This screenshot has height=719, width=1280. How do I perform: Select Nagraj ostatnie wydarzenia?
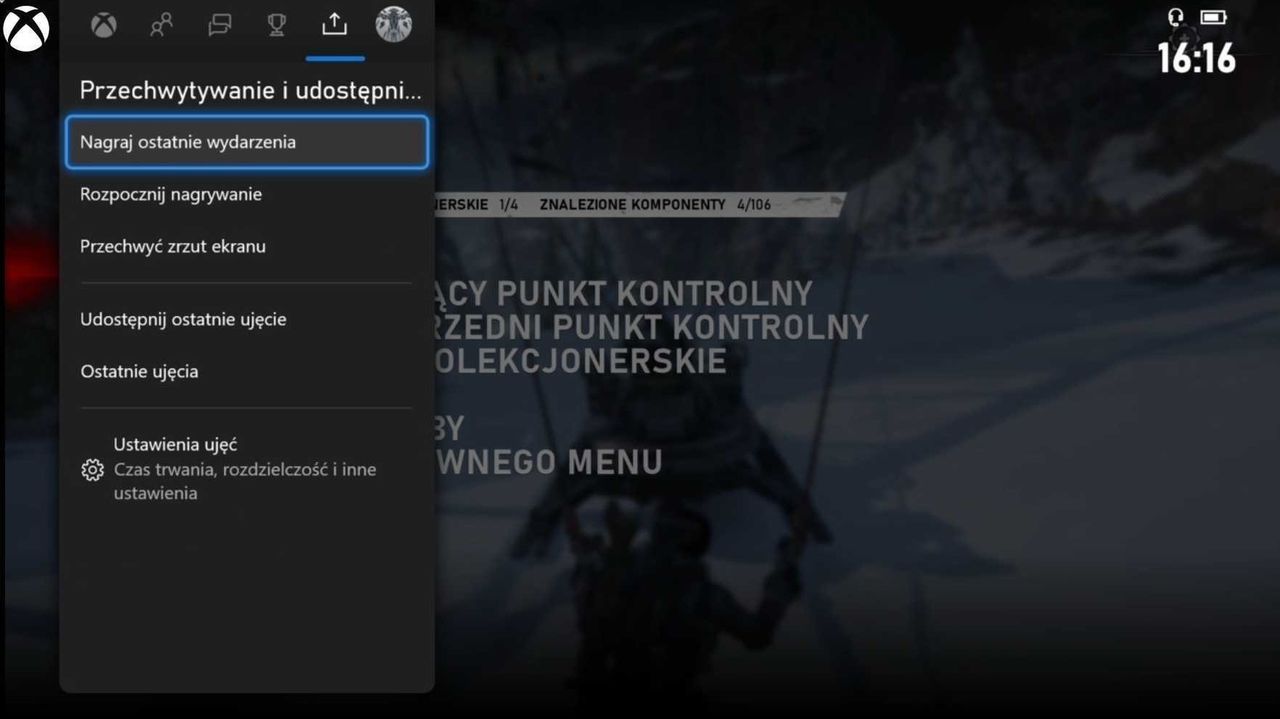pyautogui.click(x=247, y=142)
